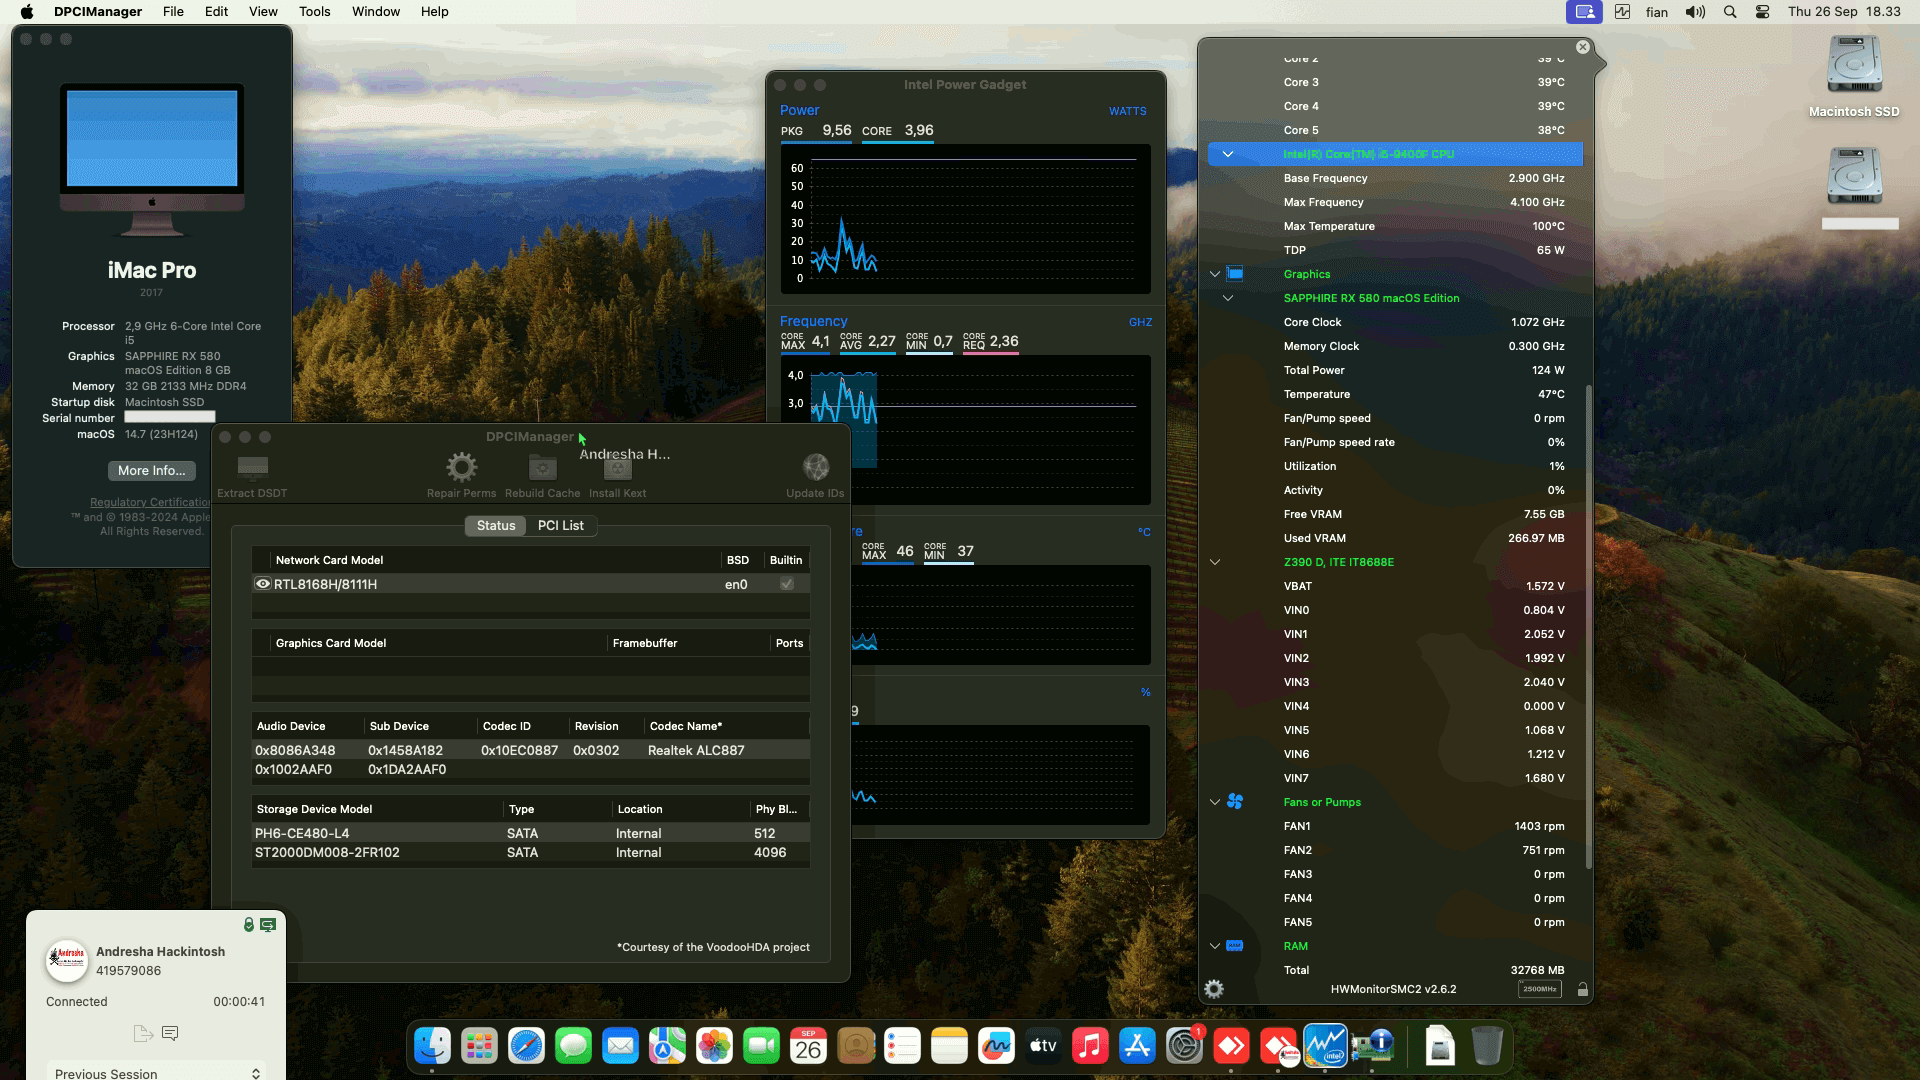
Task: Open the Regulatory Certification link
Action: pyautogui.click(x=151, y=502)
